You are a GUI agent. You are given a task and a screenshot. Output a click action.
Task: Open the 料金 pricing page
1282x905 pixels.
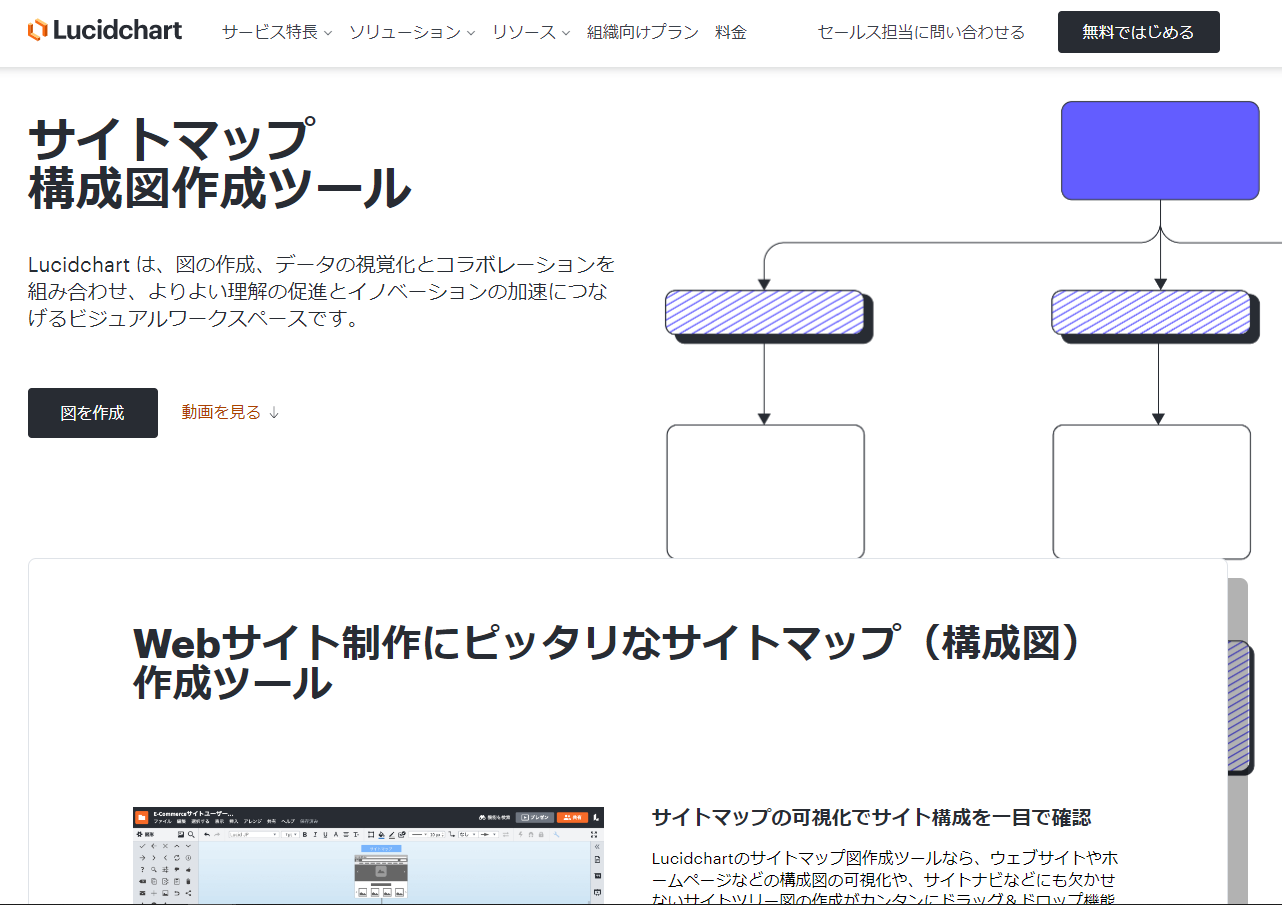731,32
